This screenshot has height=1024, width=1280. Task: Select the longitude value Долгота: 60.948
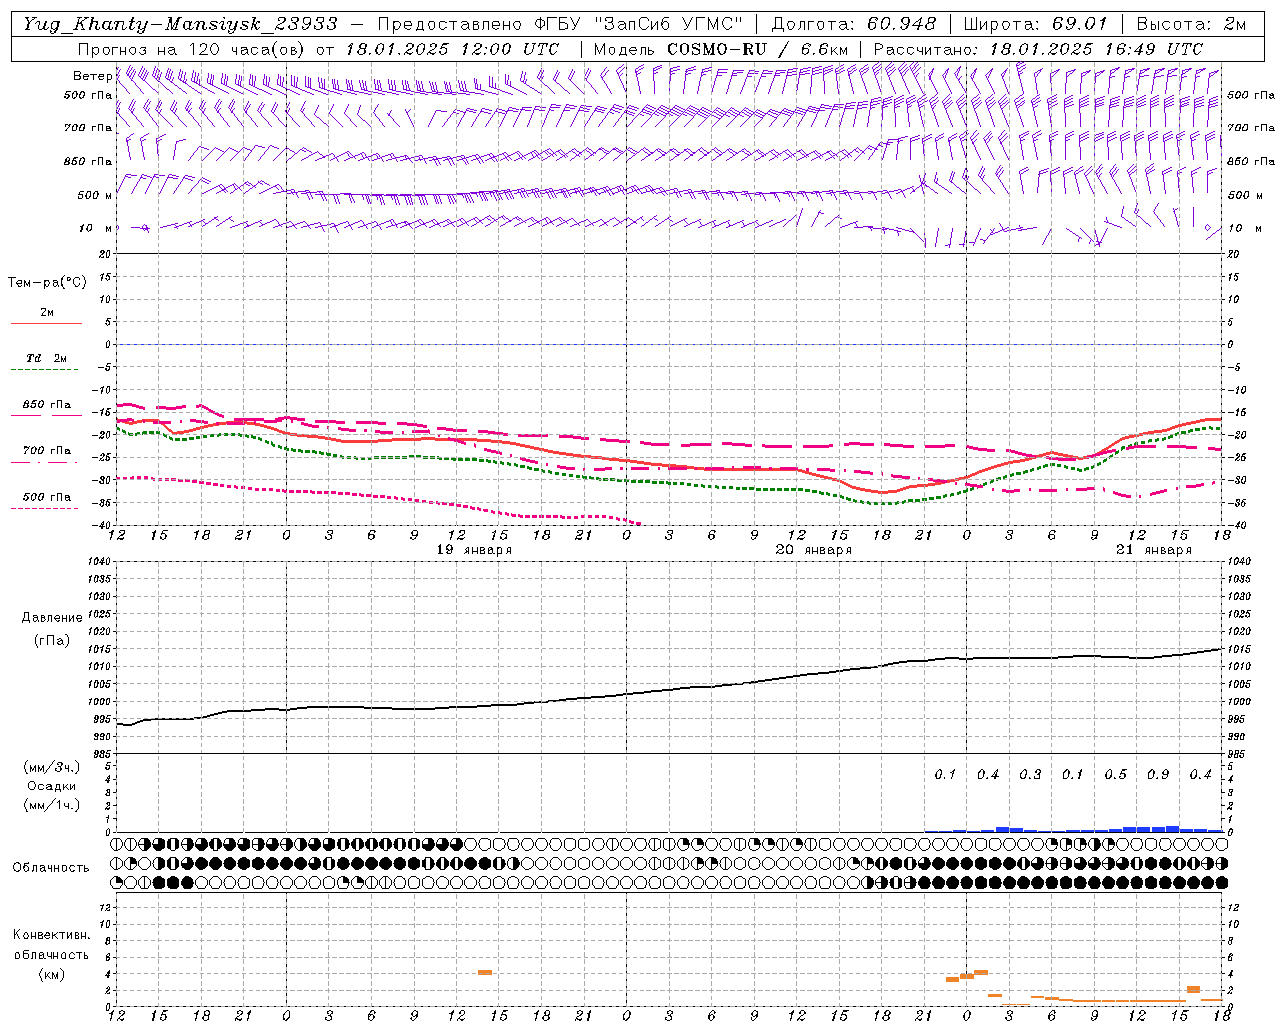[854, 24]
